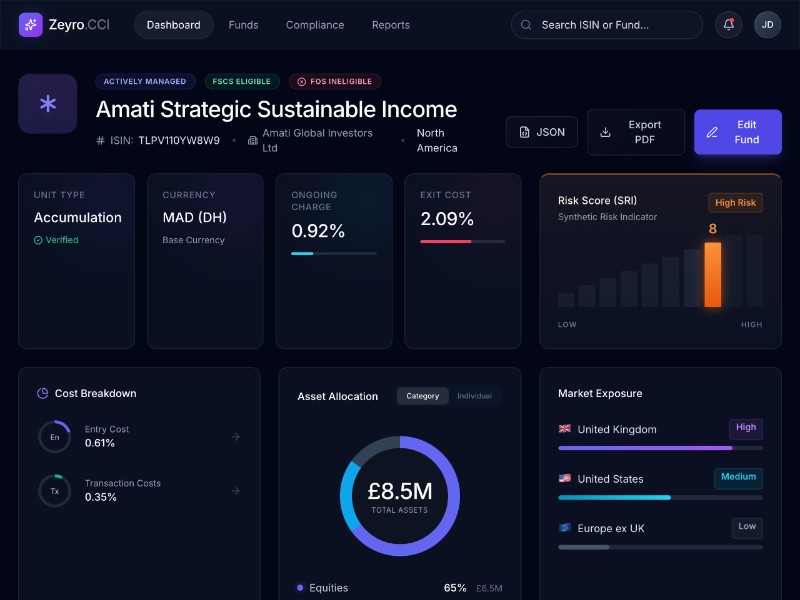
Task: Click the Cost Breakdown pie icon
Action: click(x=42, y=394)
